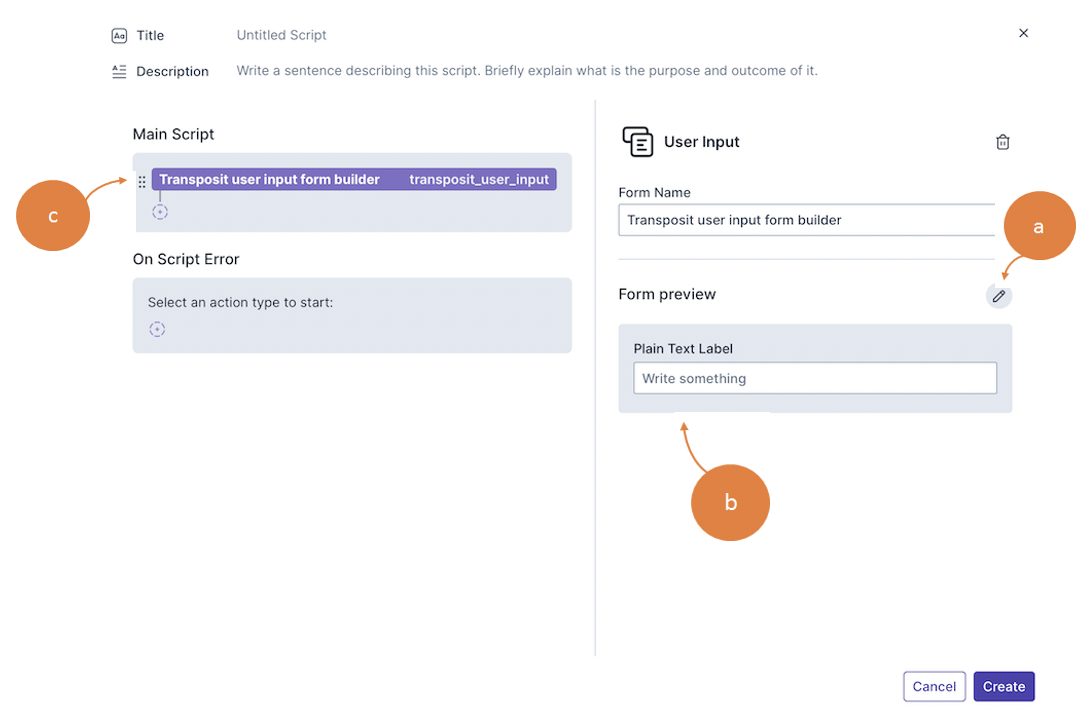1092x726 pixels.
Task: Select the Transposit user input form builder step
Action: coord(269,180)
